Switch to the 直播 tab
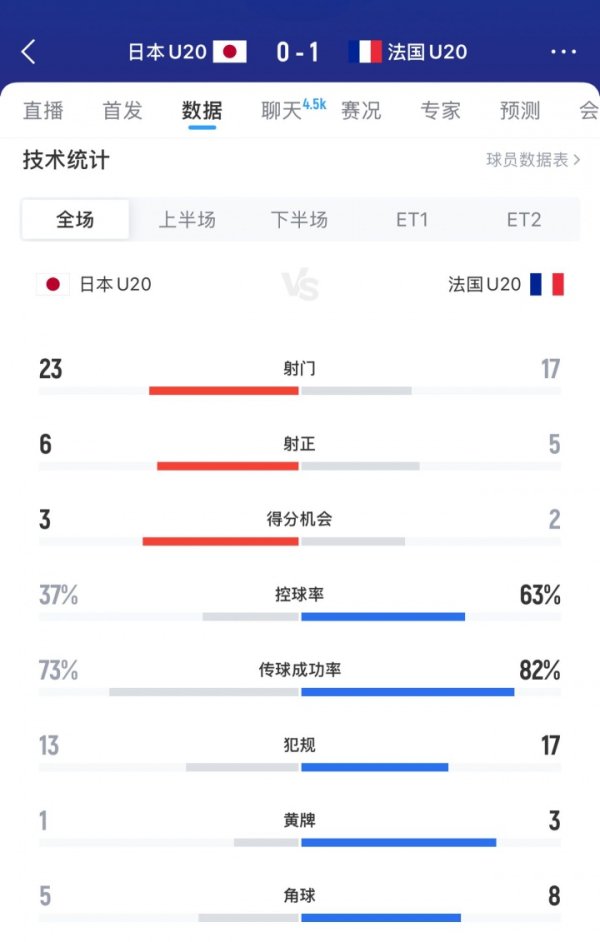600x942 pixels. point(43,110)
